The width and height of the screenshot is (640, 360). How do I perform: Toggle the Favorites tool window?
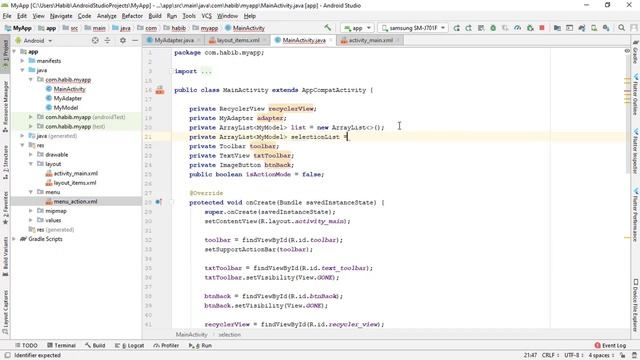pos(5,208)
